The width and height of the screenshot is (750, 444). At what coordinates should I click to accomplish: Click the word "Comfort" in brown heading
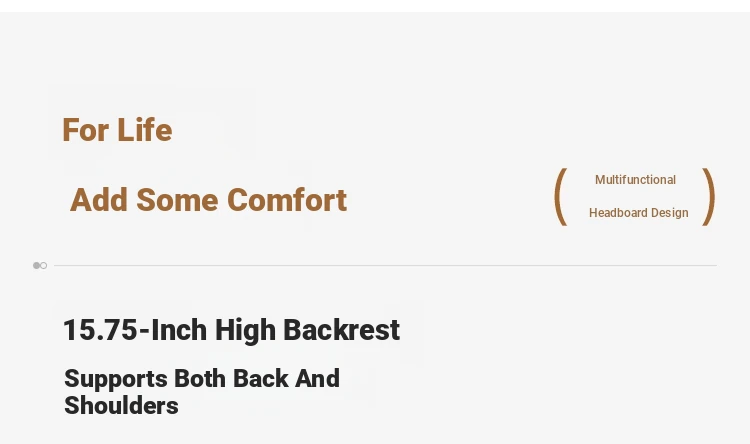(x=287, y=200)
